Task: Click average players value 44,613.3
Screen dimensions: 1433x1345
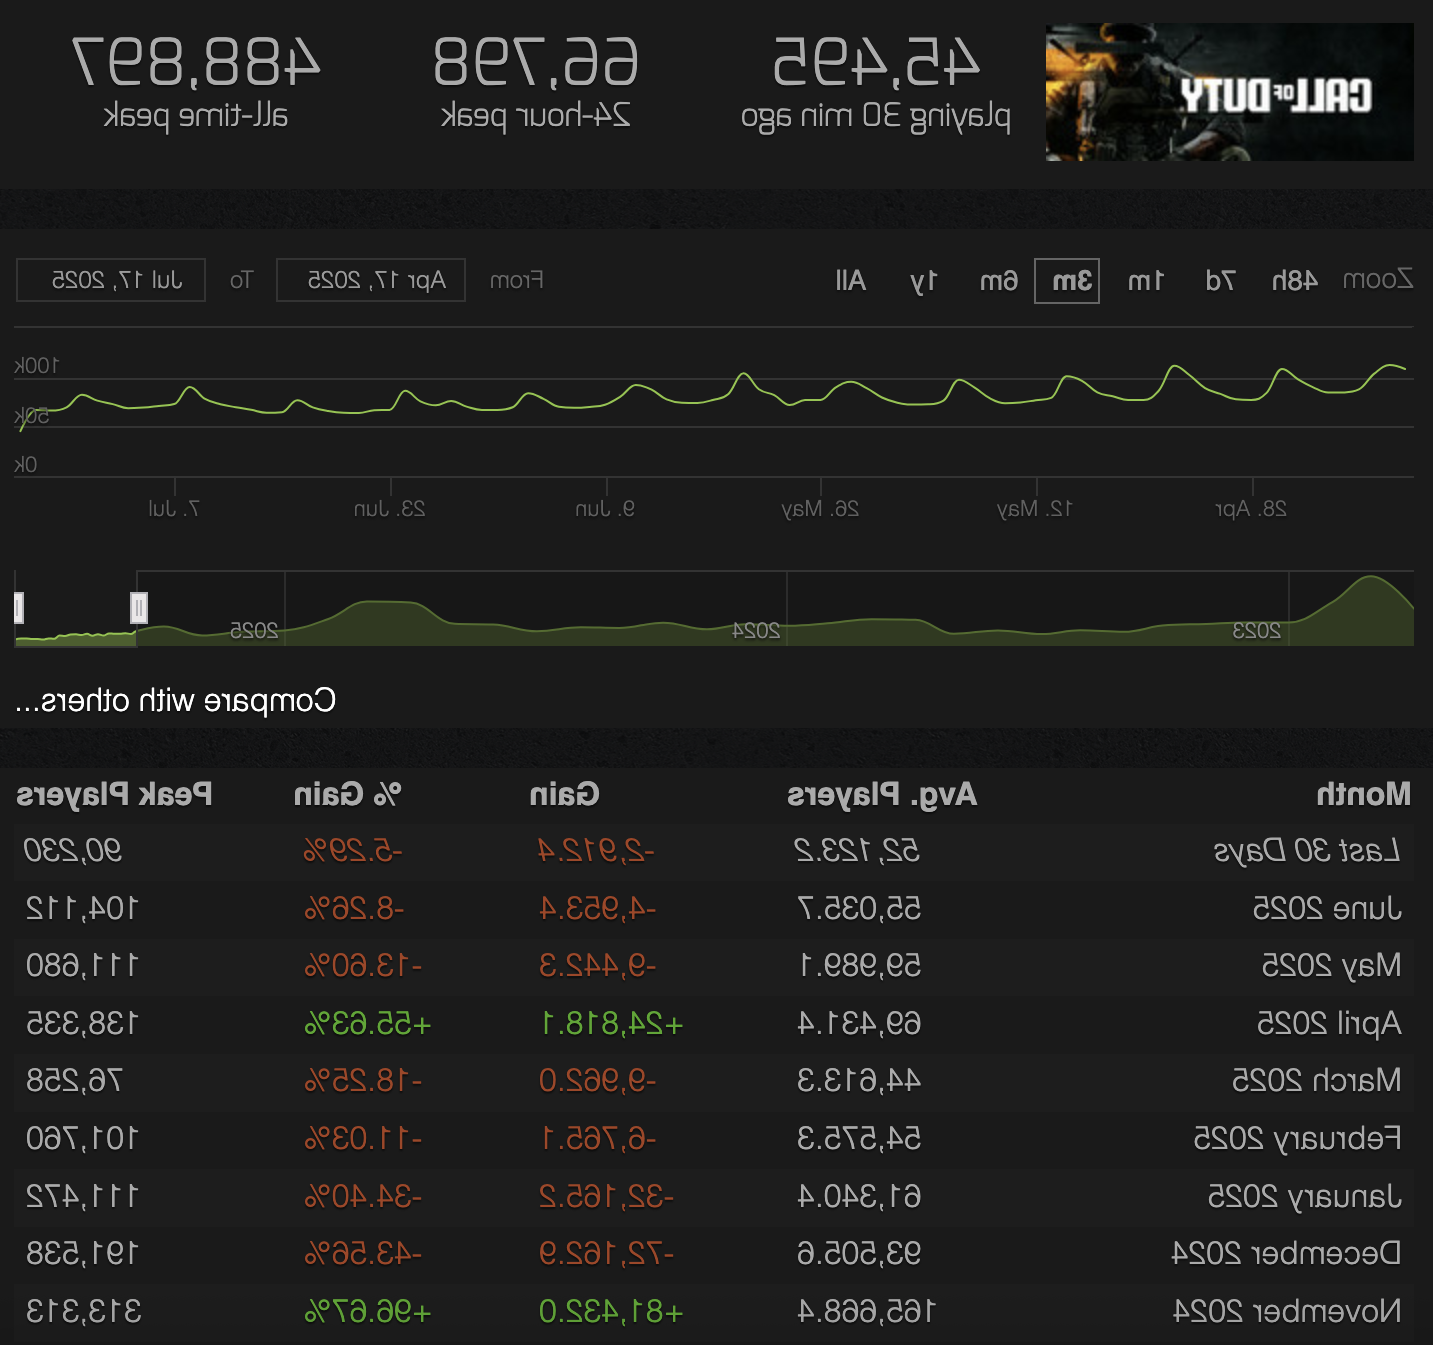Action: pos(859,1081)
